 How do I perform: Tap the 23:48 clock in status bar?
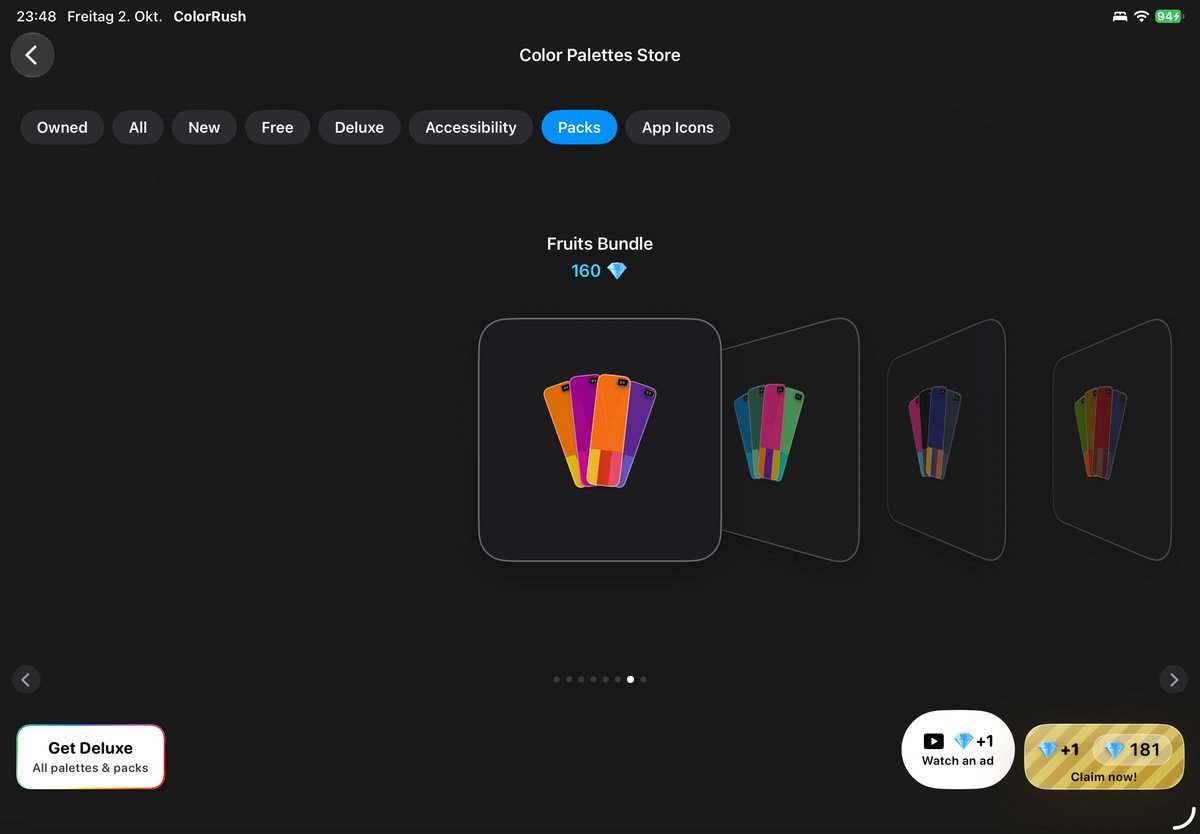pyautogui.click(x=36, y=17)
